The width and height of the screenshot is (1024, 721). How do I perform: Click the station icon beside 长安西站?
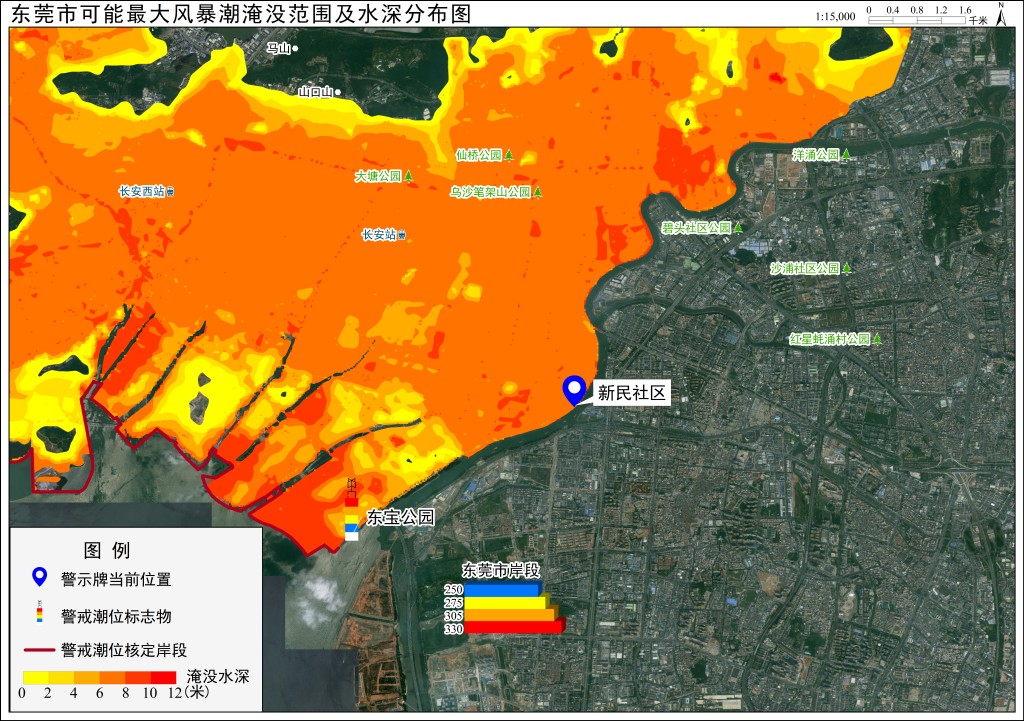point(170,192)
